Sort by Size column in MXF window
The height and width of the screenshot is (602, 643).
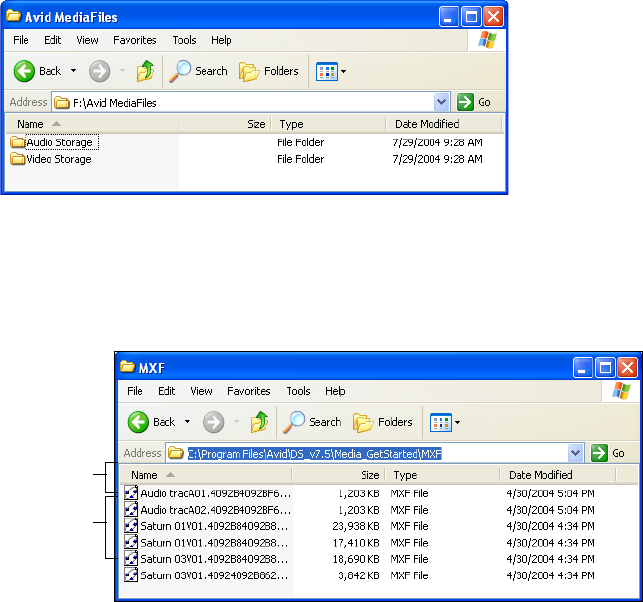tap(339, 475)
